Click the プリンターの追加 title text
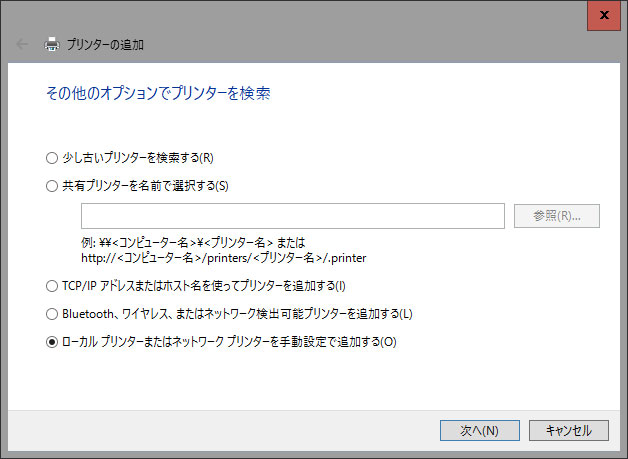Image resolution: width=628 pixels, height=459 pixels. [x=105, y=44]
